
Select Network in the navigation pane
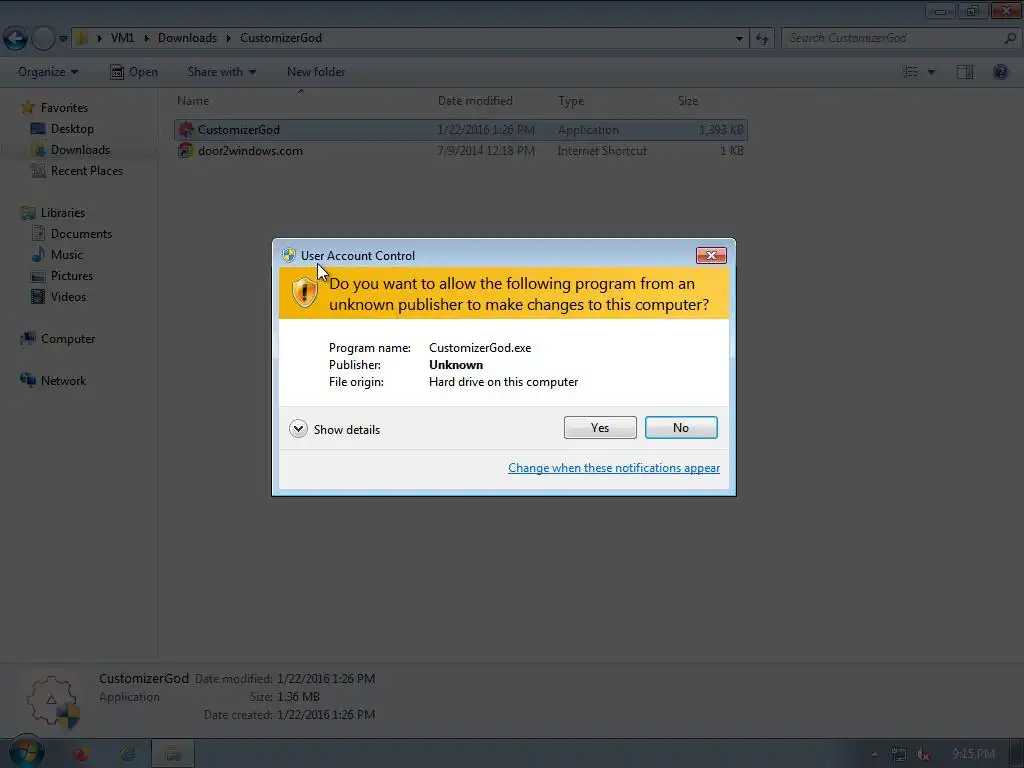pyautogui.click(x=63, y=381)
